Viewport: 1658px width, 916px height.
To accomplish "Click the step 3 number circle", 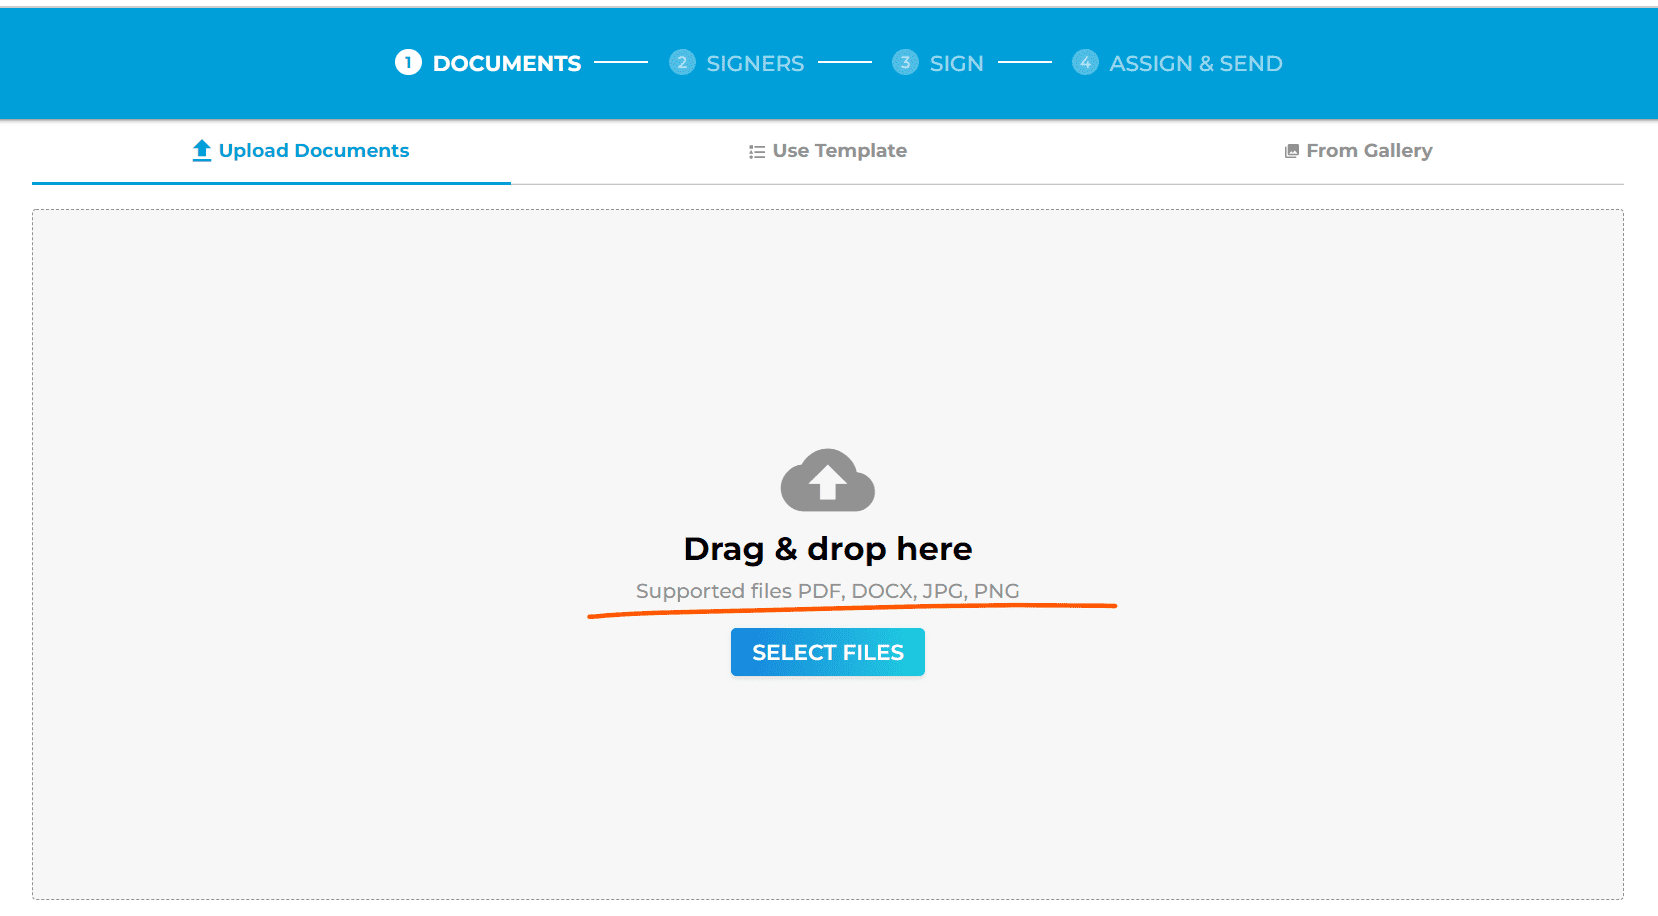I will pos(905,62).
